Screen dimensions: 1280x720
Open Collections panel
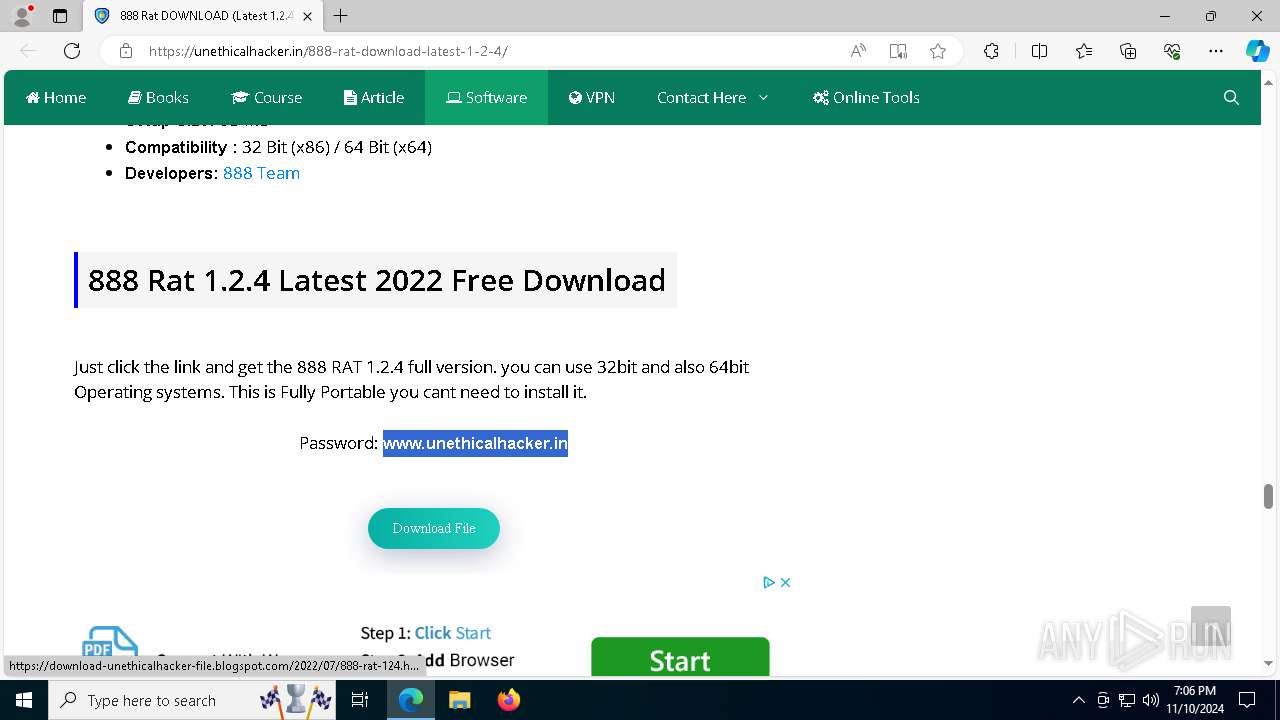pos(1128,51)
